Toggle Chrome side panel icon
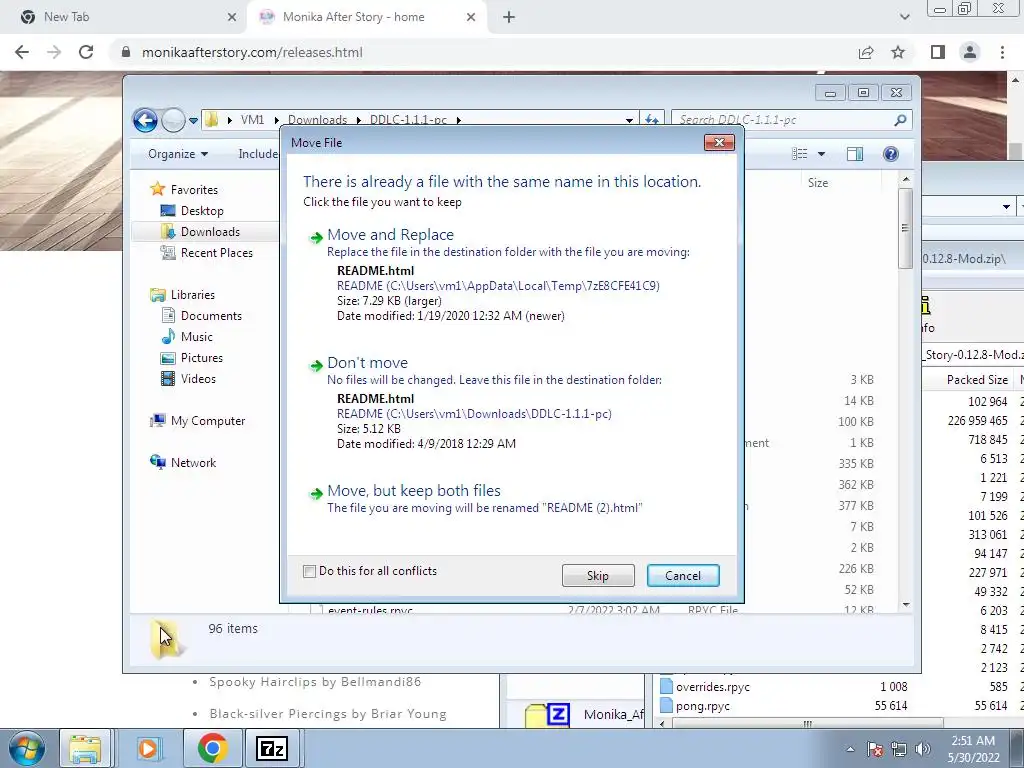The height and width of the screenshot is (768, 1024). [938, 52]
